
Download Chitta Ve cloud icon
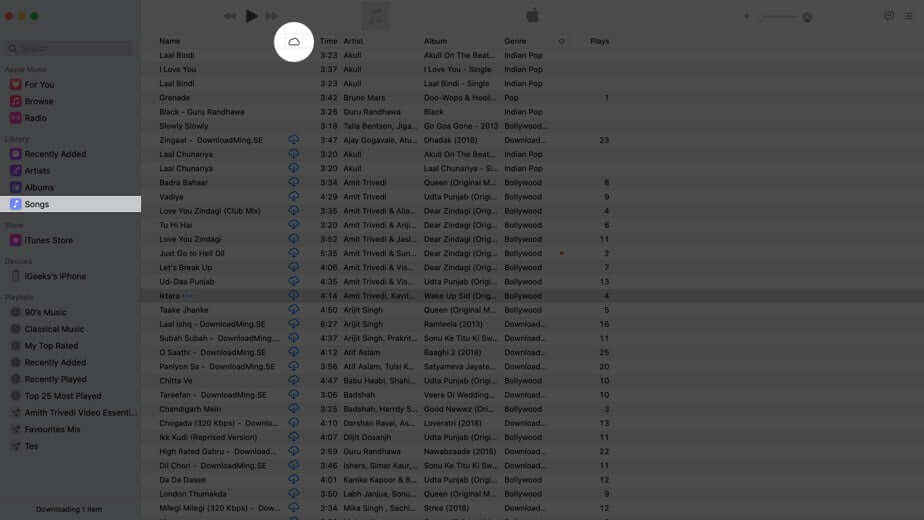click(x=293, y=380)
